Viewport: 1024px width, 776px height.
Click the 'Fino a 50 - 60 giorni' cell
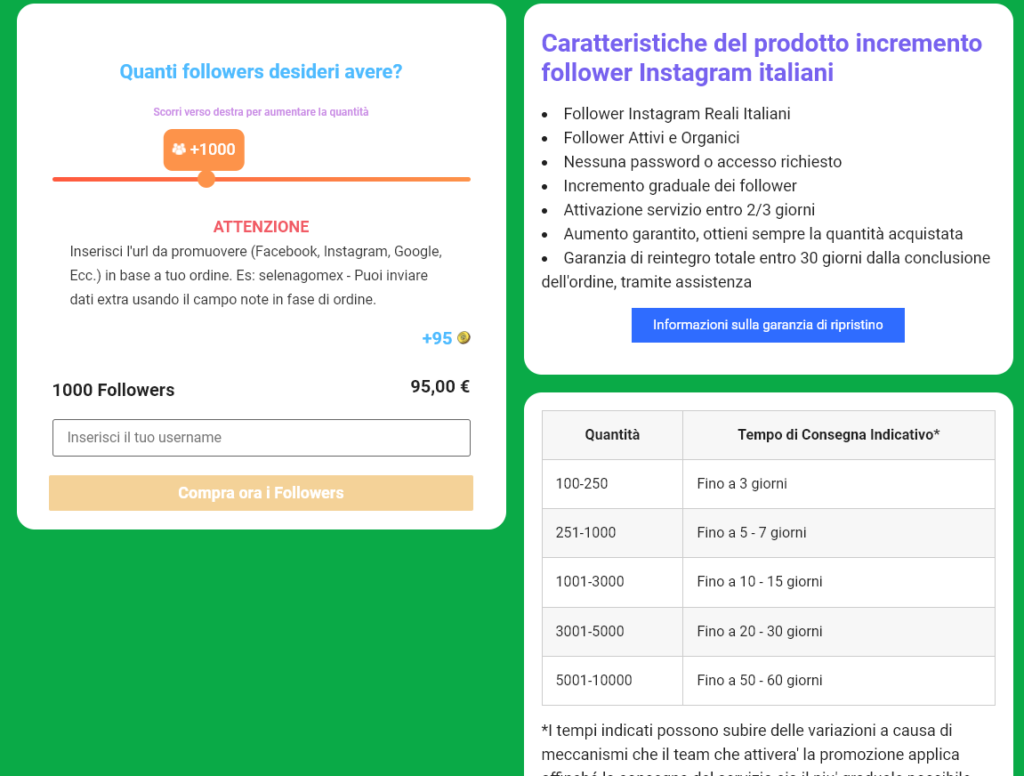point(760,680)
